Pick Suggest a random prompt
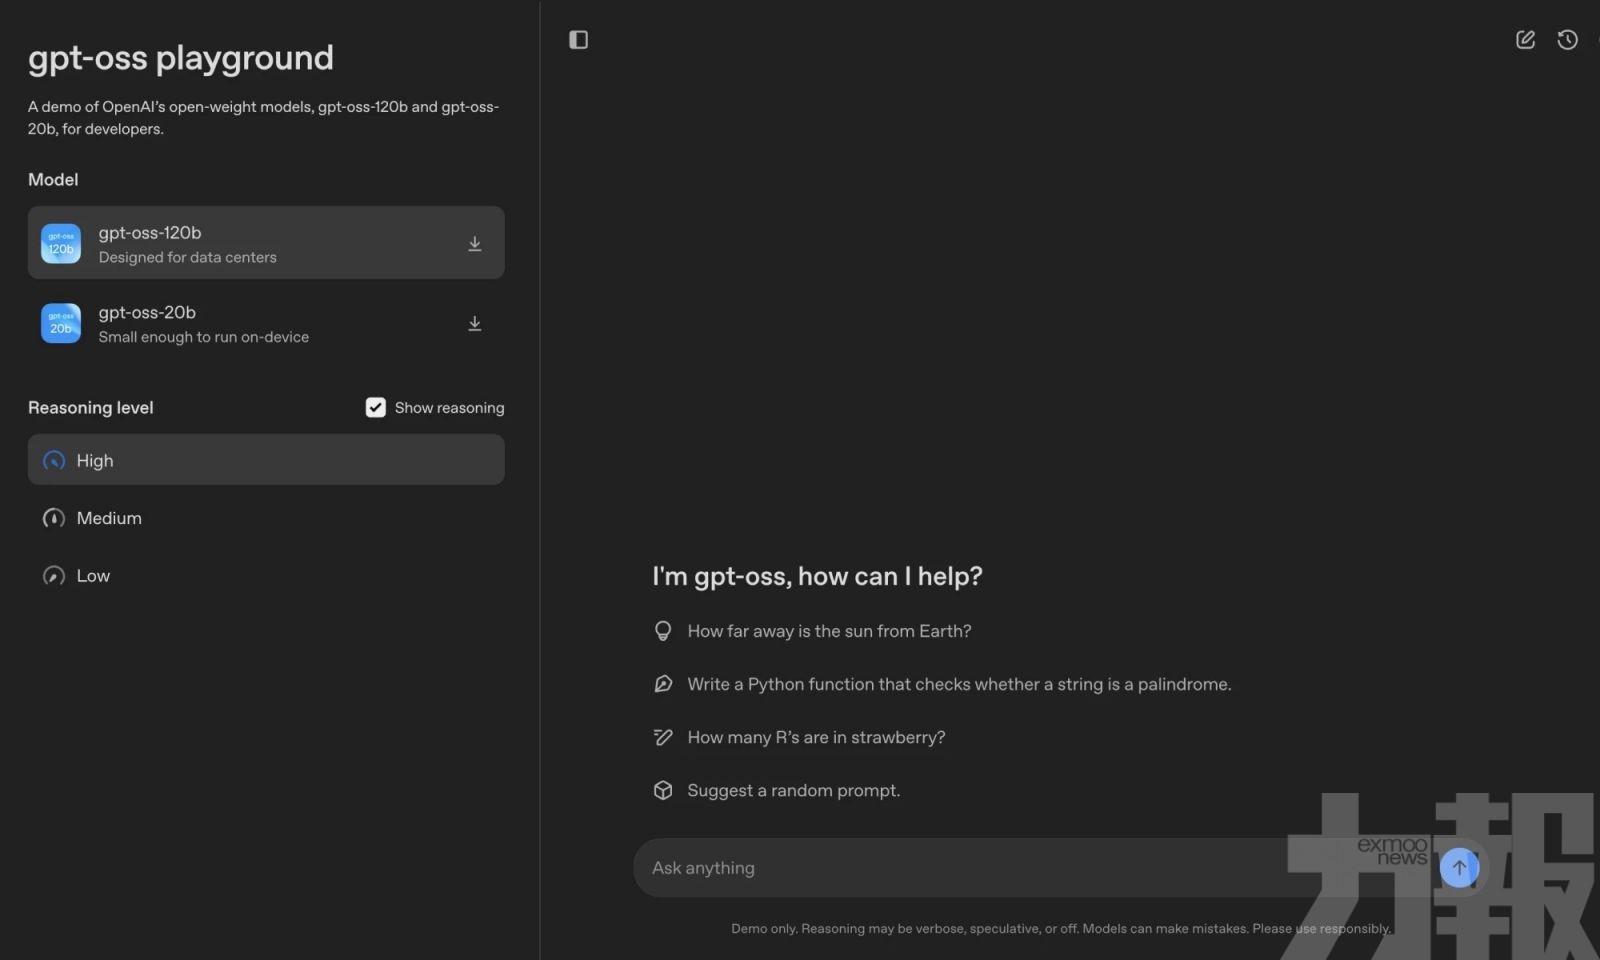Screen dimensions: 1600x960 pyautogui.click(x=794, y=790)
